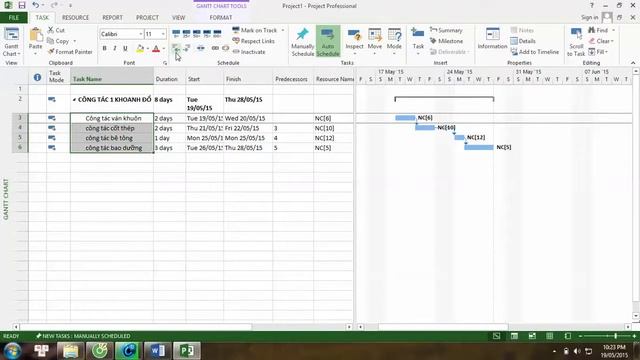Open the task Details pane
The width and height of the screenshot is (640, 360).
coord(523,41)
